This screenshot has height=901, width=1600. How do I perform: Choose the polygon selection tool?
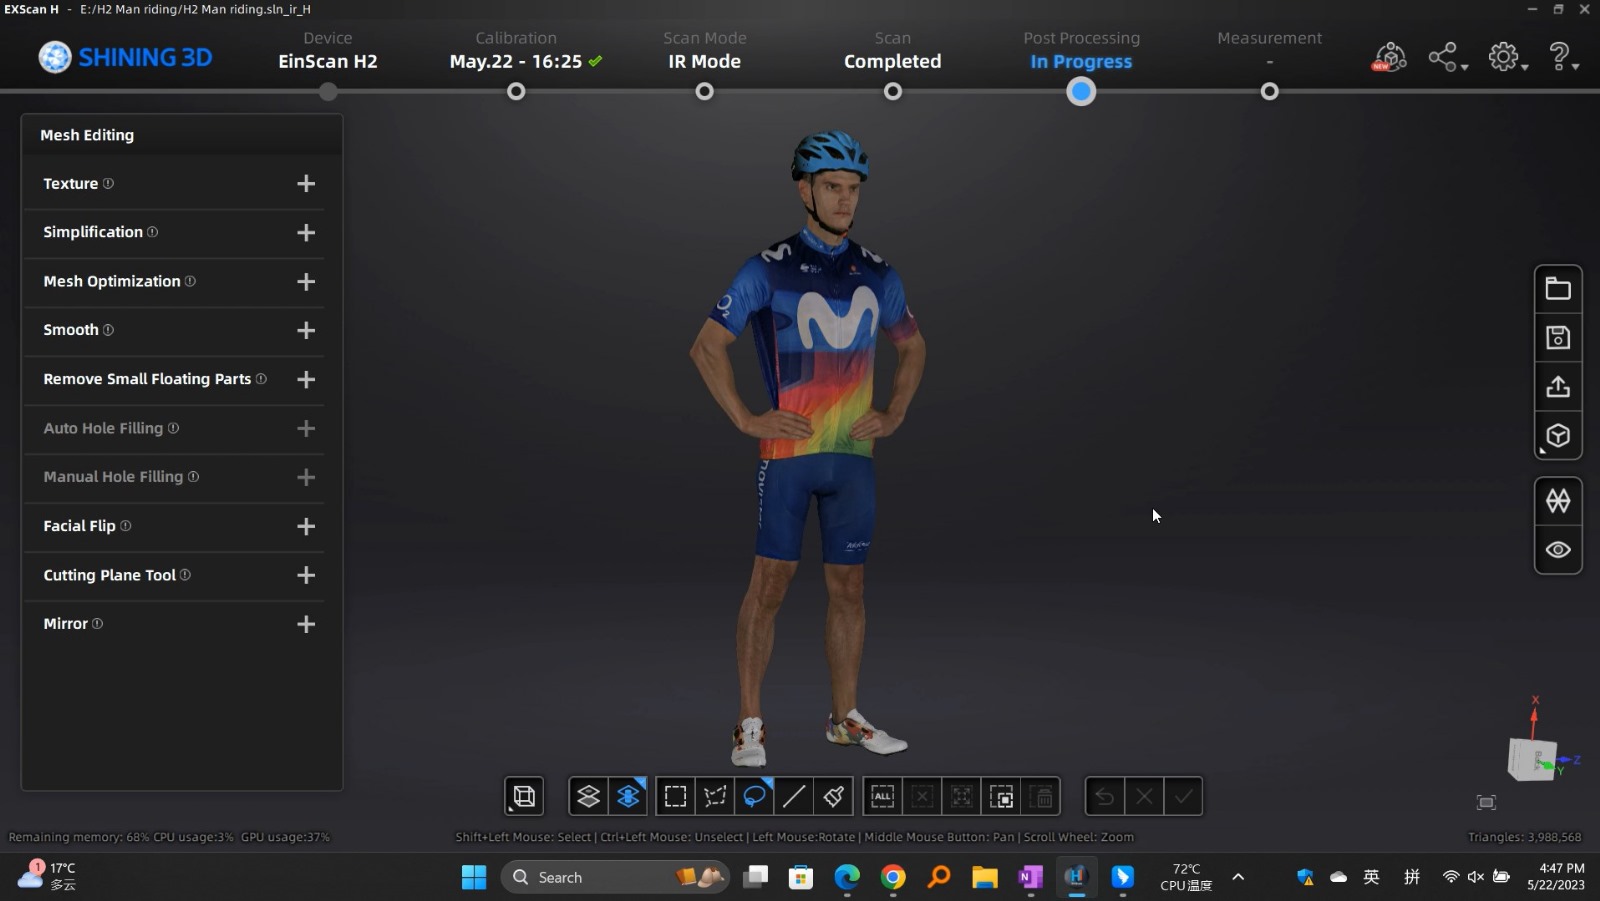pyautogui.click(x=715, y=796)
